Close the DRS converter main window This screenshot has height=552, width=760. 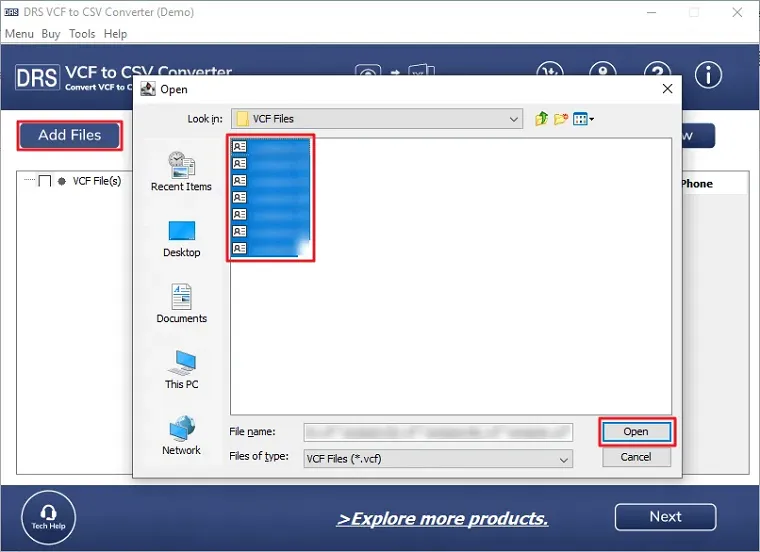click(737, 13)
